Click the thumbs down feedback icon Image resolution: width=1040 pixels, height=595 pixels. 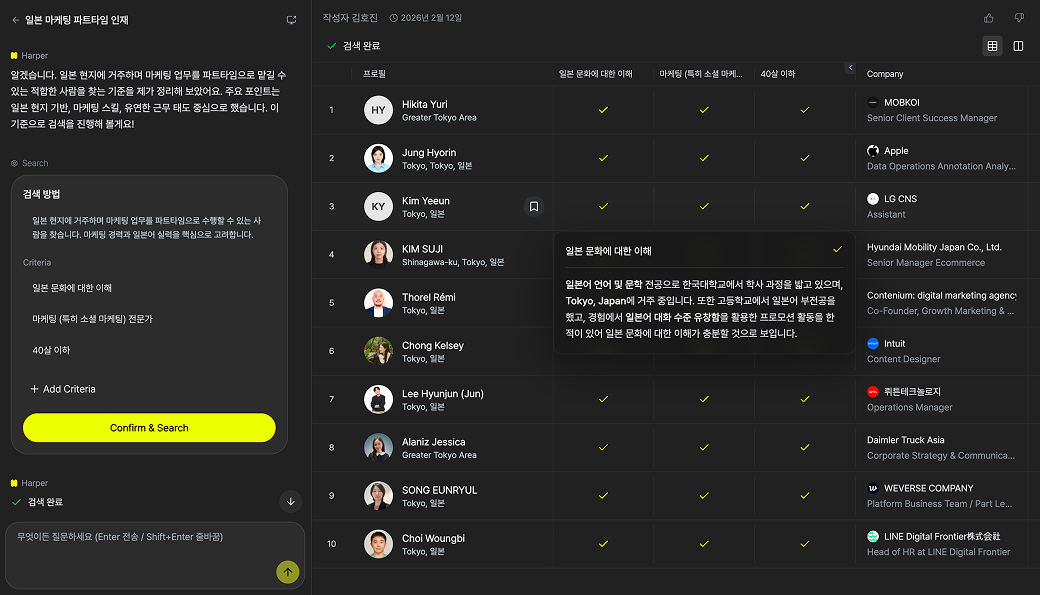click(x=1018, y=17)
